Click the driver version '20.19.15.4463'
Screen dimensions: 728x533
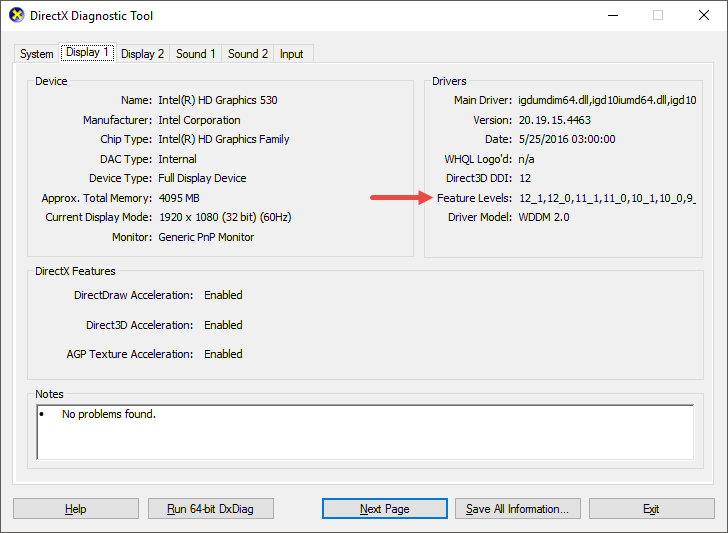coord(555,120)
